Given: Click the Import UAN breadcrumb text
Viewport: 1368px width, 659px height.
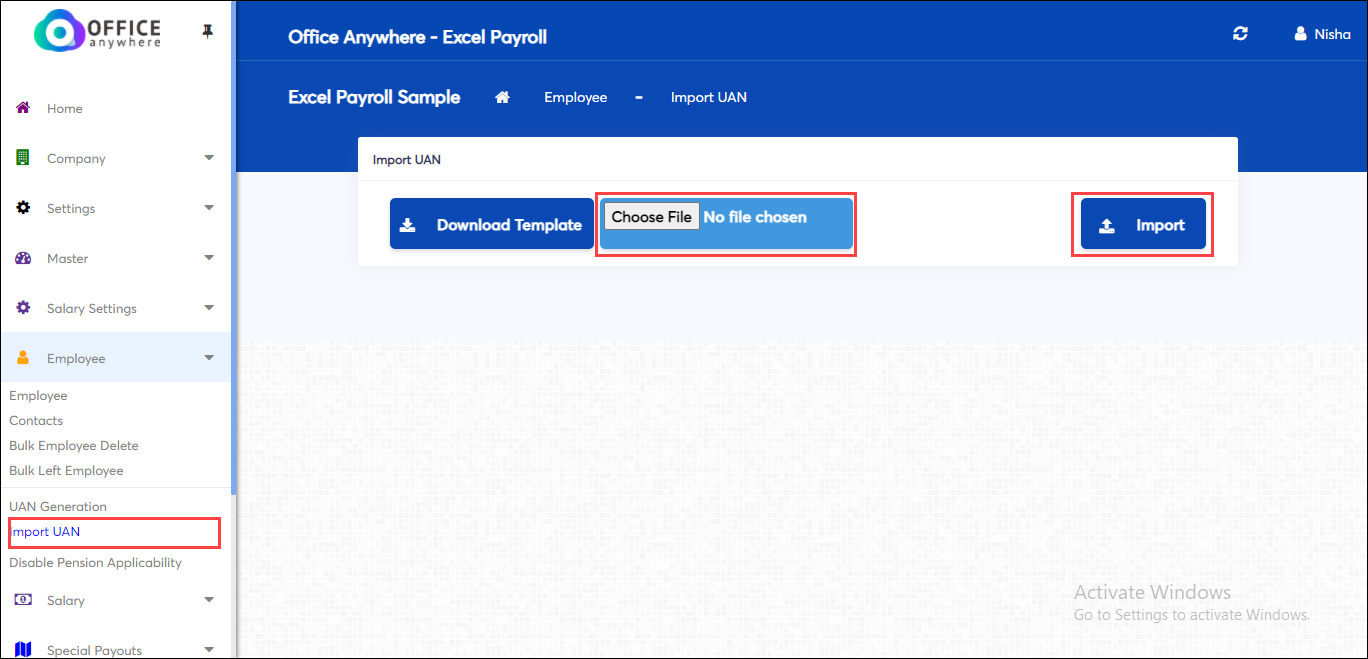Looking at the screenshot, I should [x=709, y=97].
